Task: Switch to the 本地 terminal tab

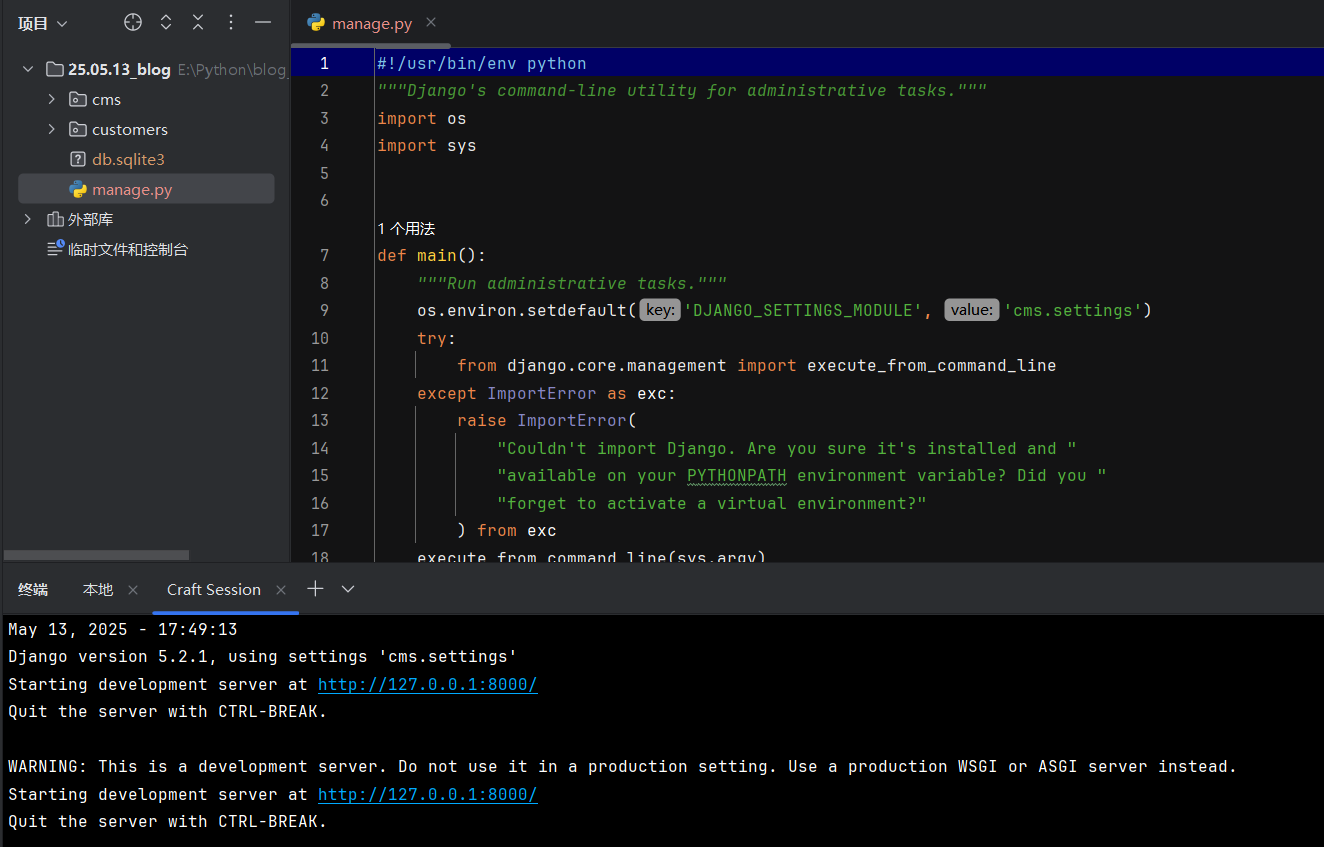Action: [x=98, y=590]
